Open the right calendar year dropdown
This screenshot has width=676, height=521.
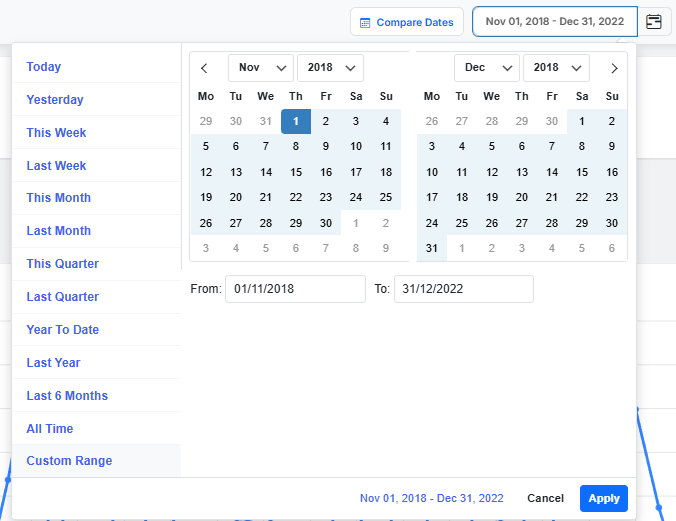pos(556,68)
